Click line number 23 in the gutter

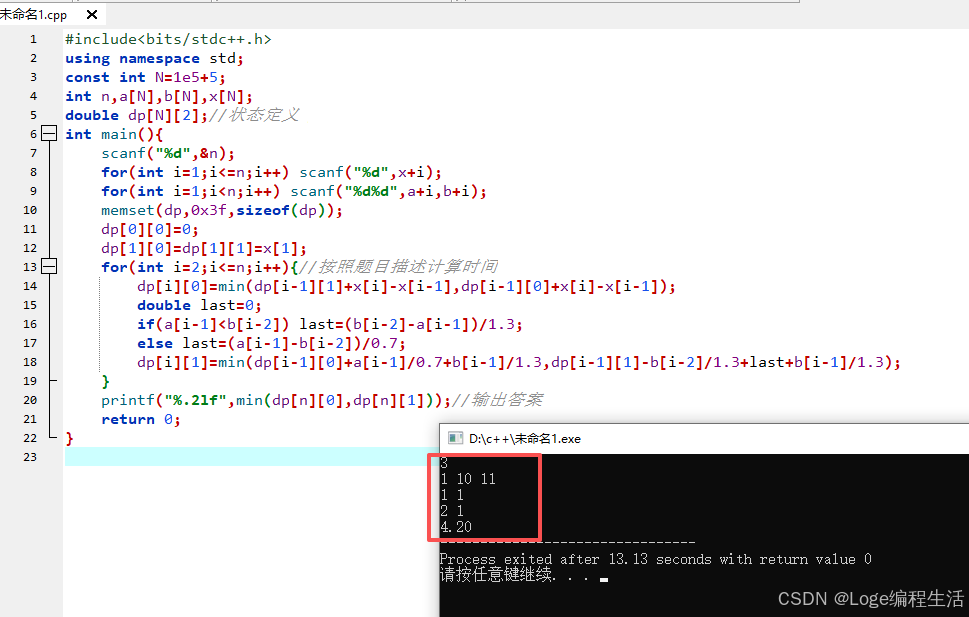(30, 457)
